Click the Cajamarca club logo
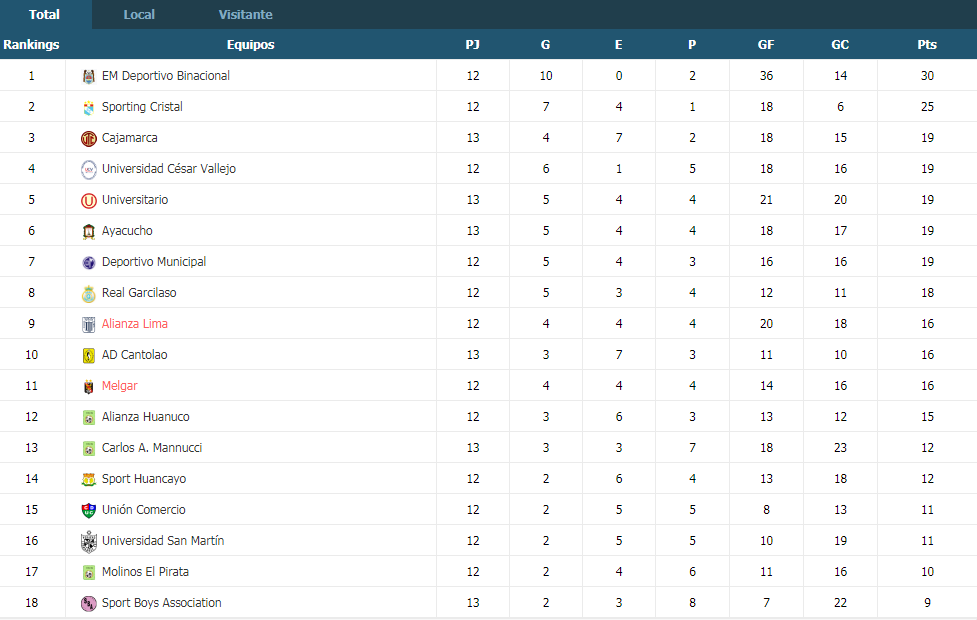977x620 pixels. click(x=88, y=138)
